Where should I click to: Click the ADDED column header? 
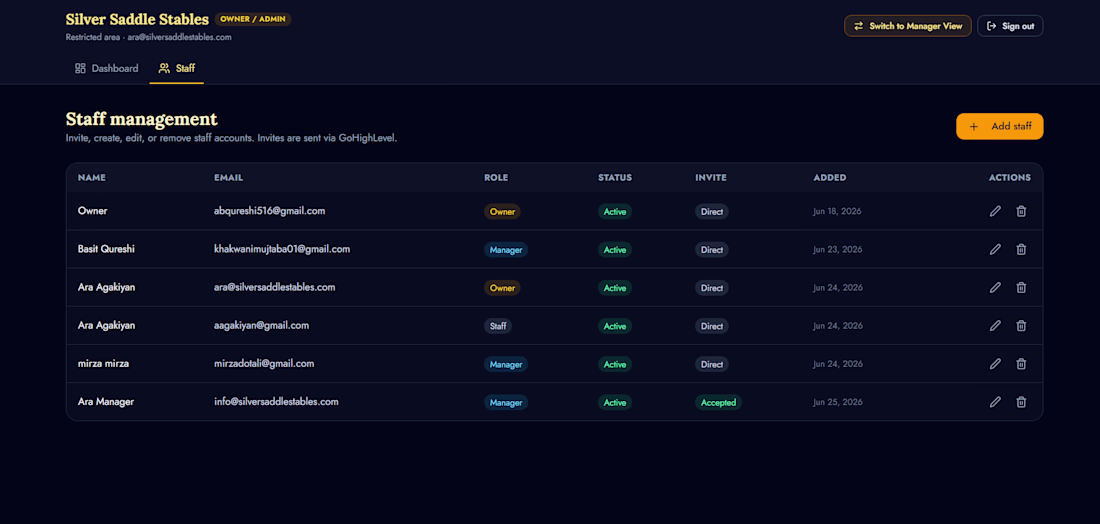(830, 177)
